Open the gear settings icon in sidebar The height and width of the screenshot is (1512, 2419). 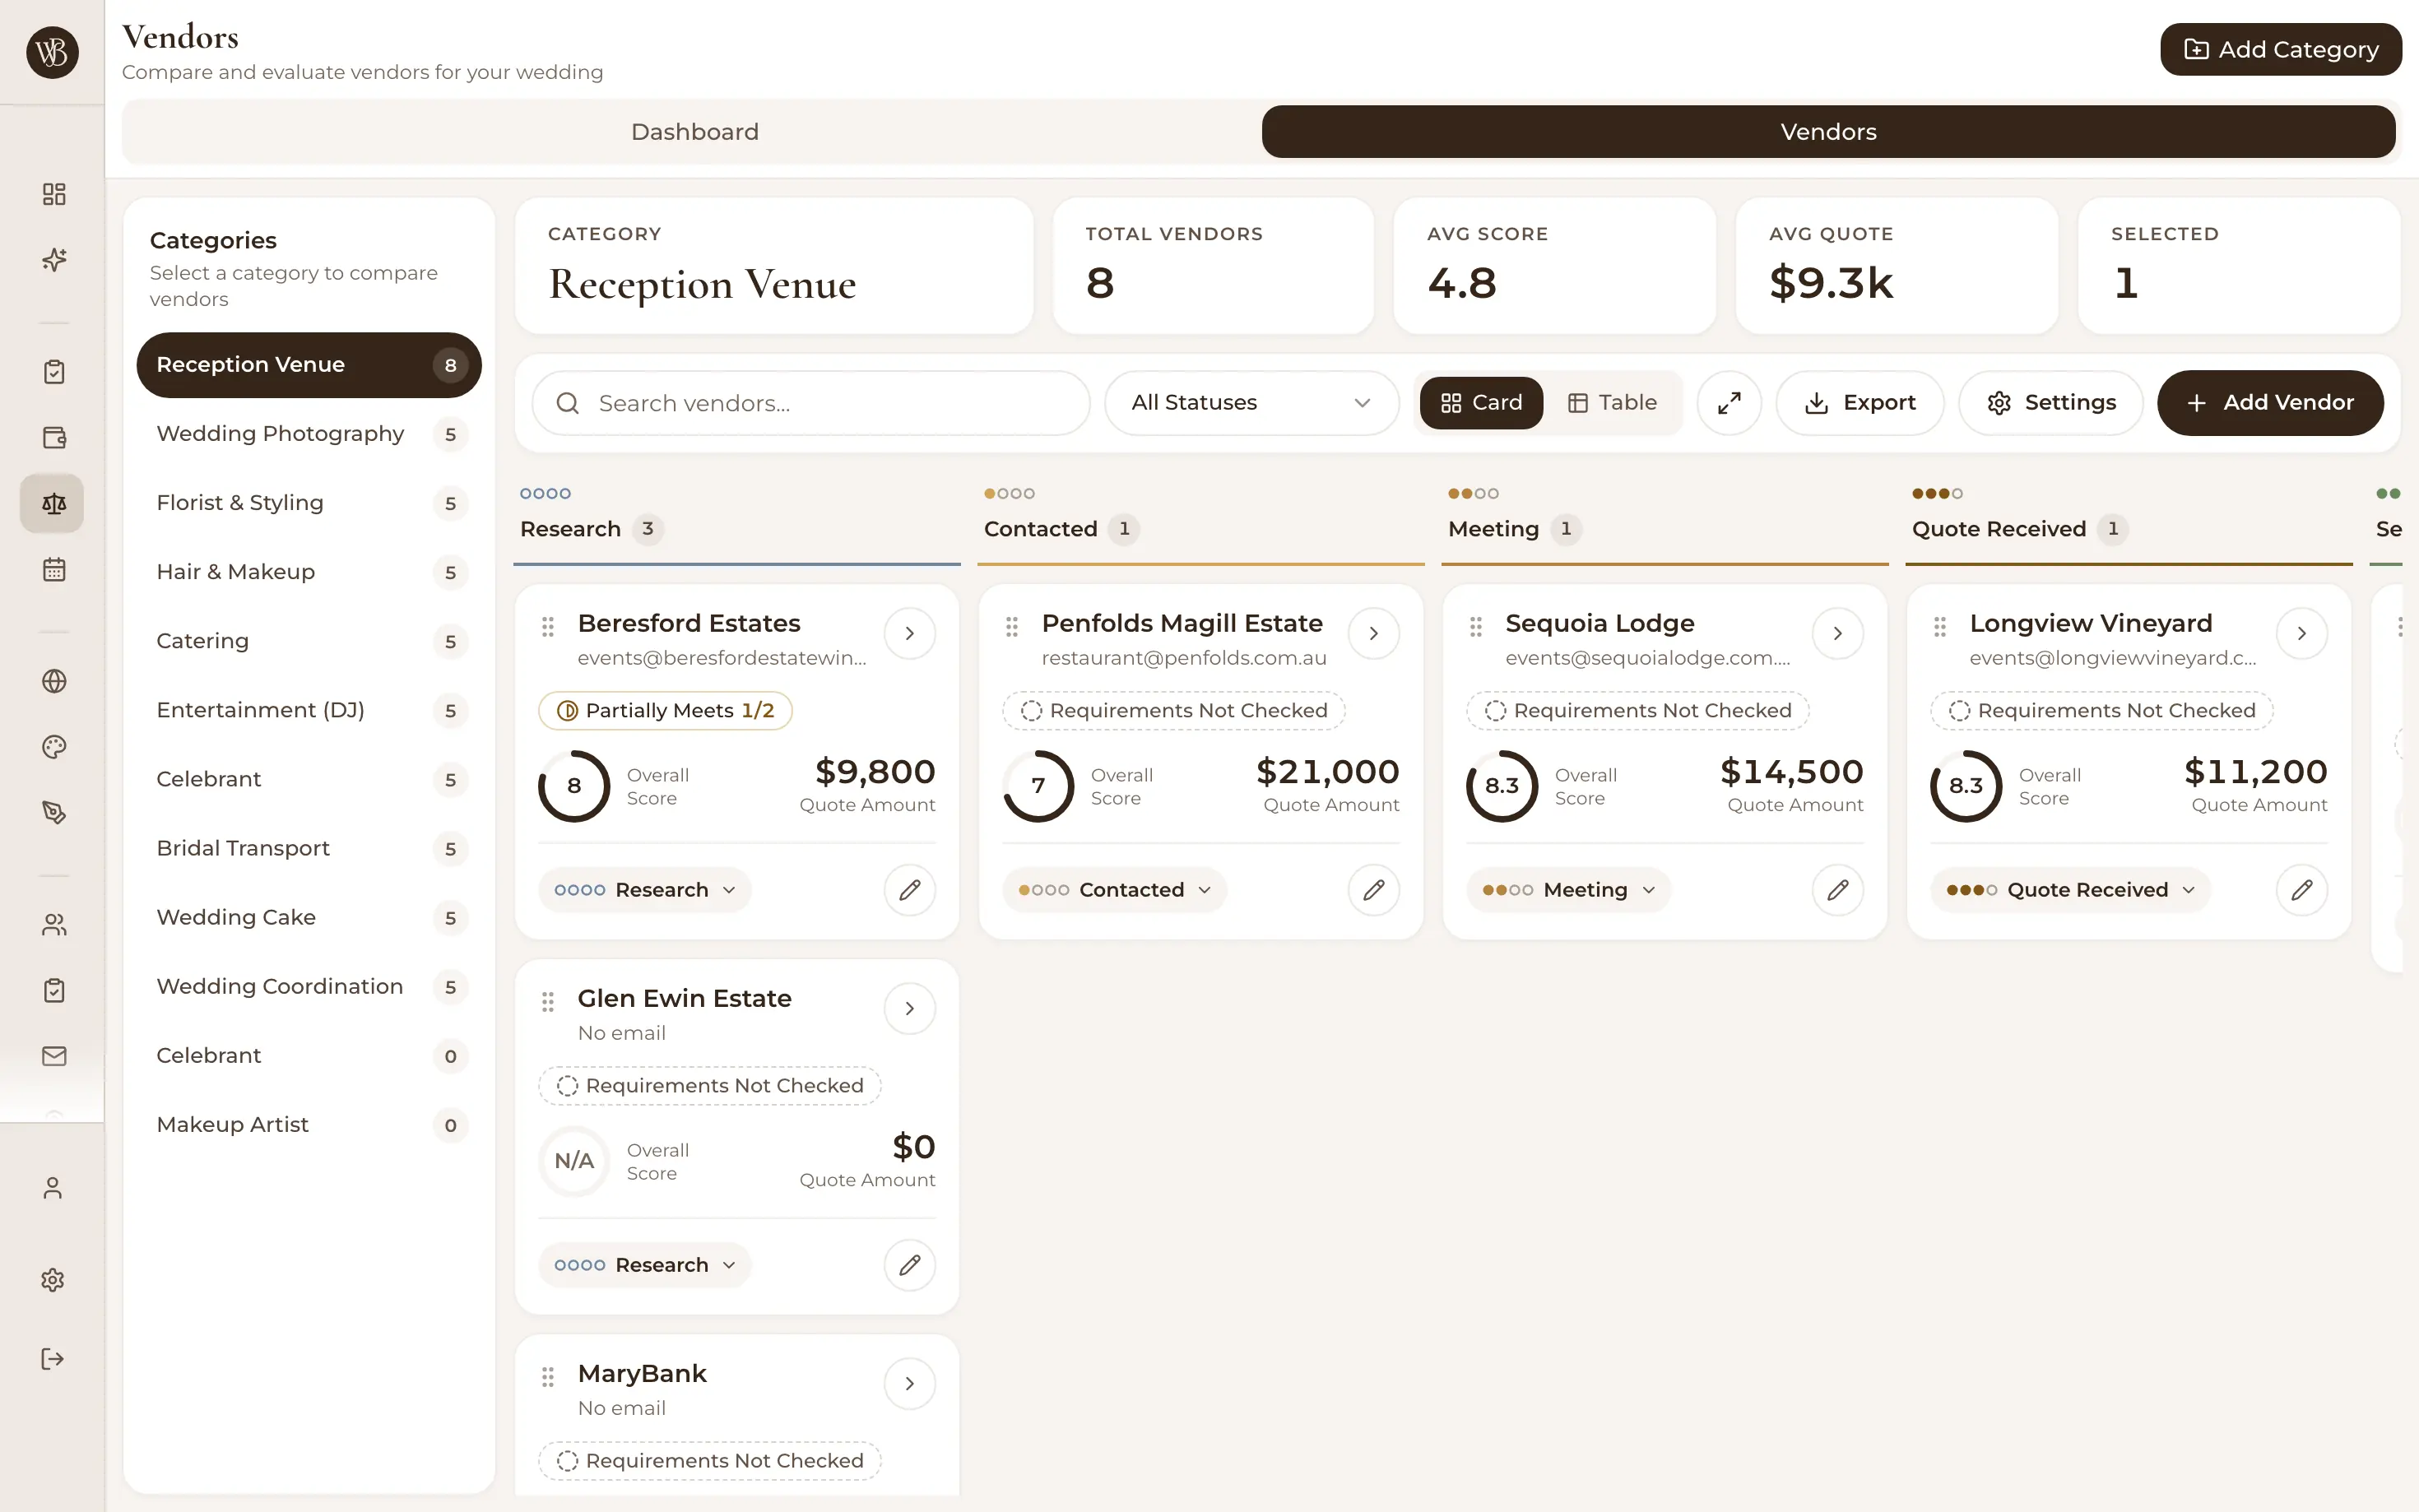(x=53, y=1280)
